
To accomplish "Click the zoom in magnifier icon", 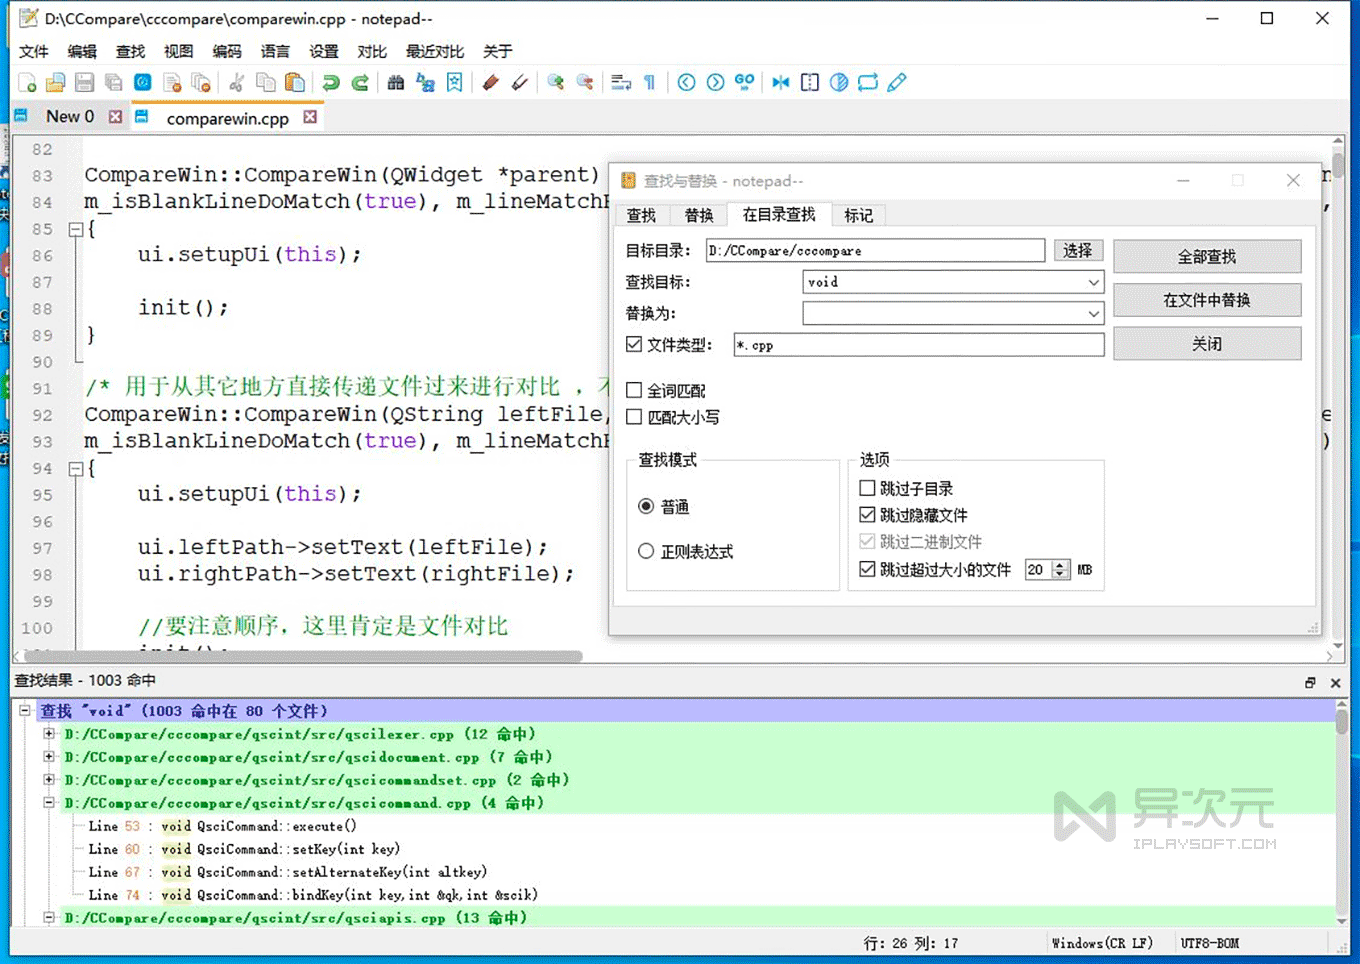I will 556,83.
